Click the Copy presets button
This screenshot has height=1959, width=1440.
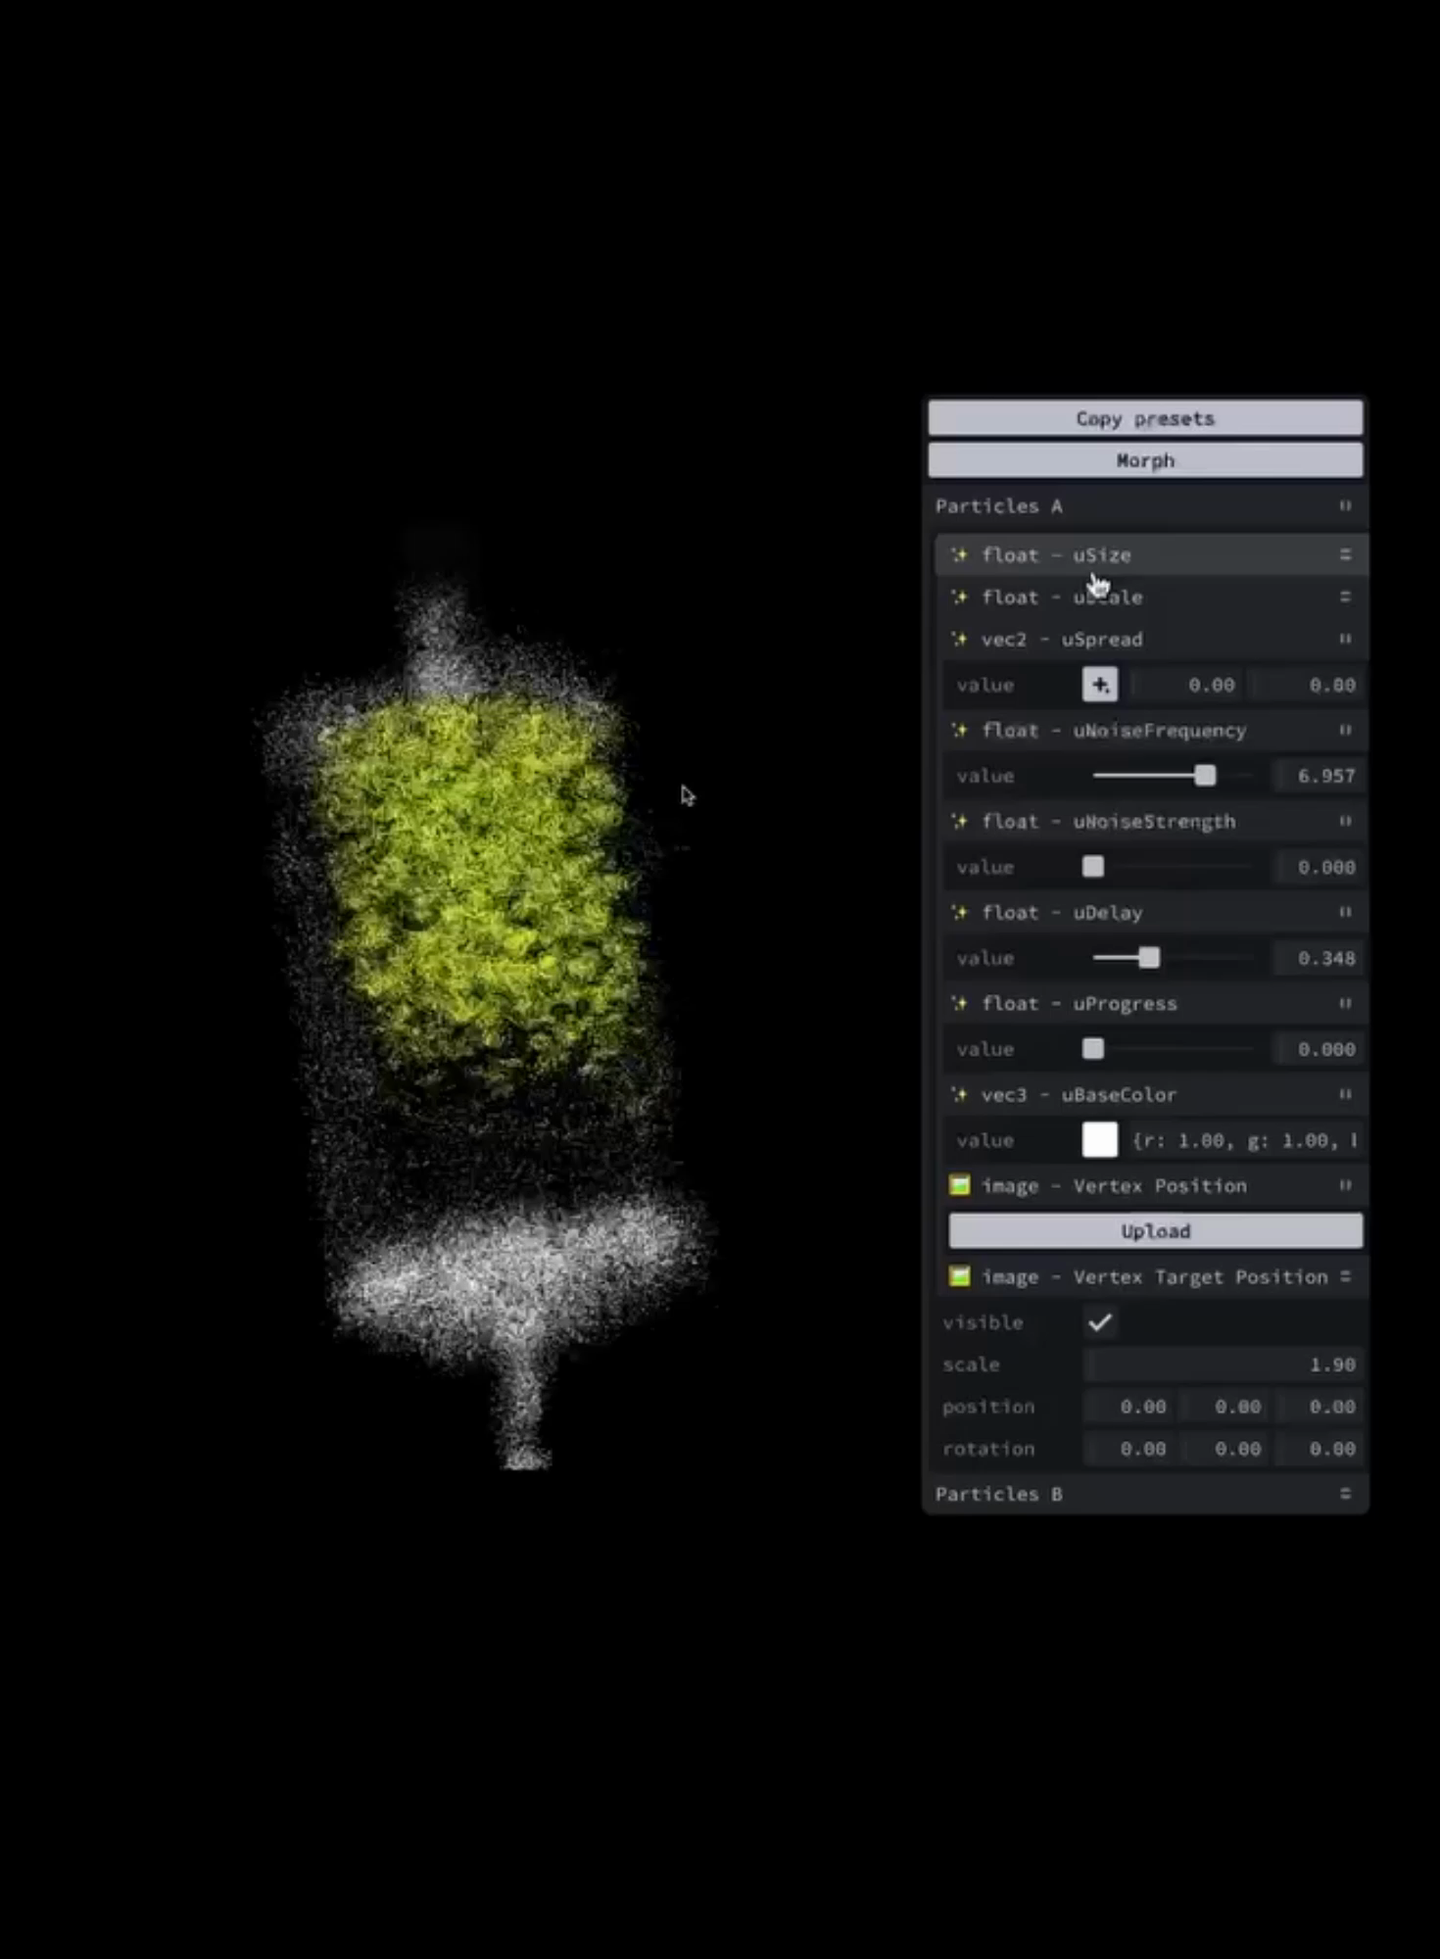(1145, 418)
